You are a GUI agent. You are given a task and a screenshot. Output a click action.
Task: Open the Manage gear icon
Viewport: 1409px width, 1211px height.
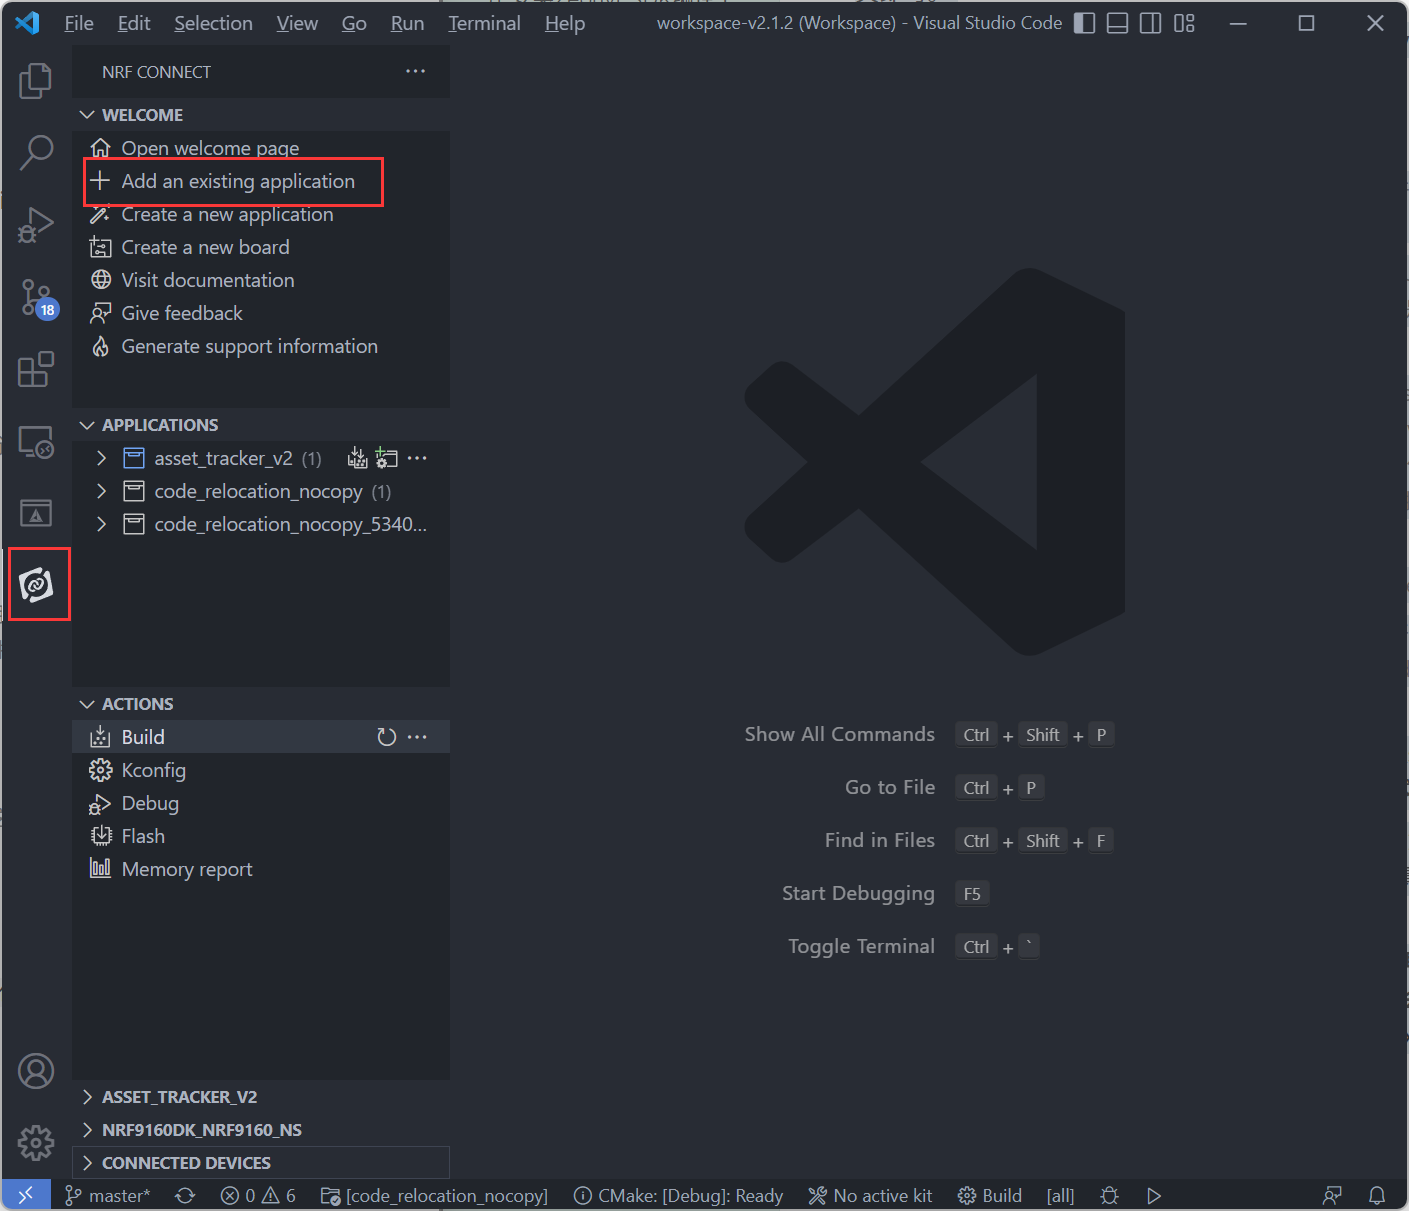(x=36, y=1141)
